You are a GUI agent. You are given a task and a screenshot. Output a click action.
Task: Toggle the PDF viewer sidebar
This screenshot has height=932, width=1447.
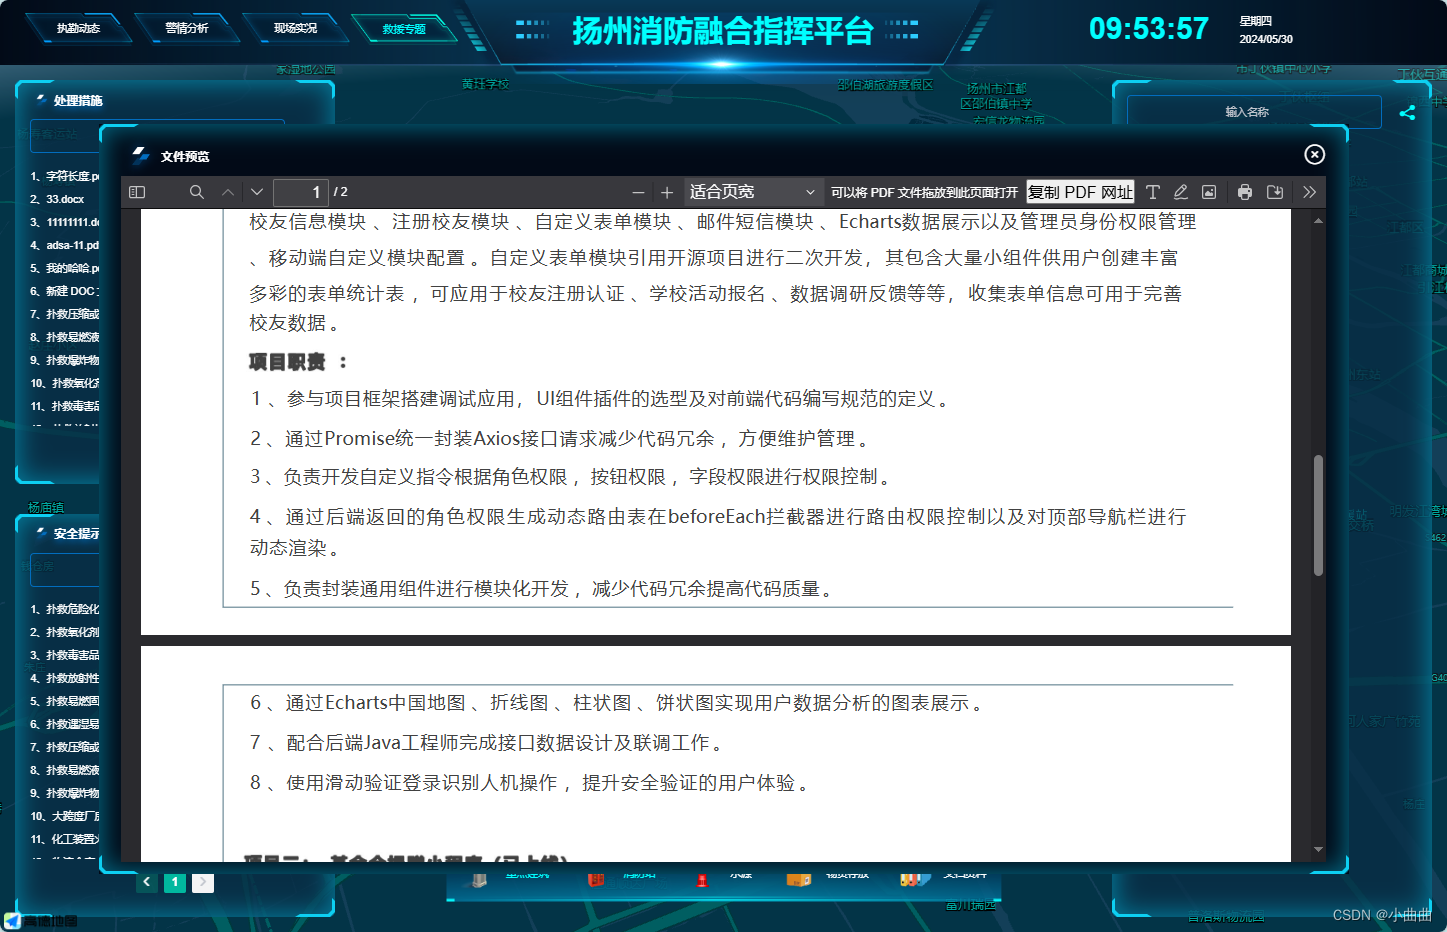(x=138, y=192)
